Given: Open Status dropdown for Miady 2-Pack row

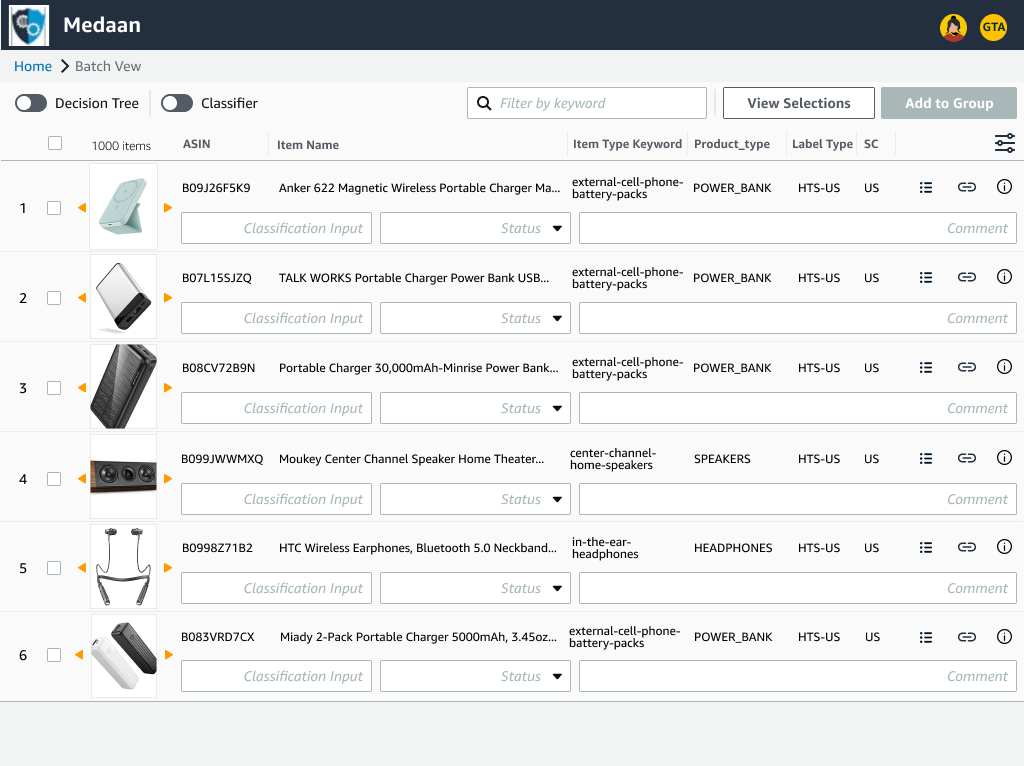Looking at the screenshot, I should click(x=475, y=676).
